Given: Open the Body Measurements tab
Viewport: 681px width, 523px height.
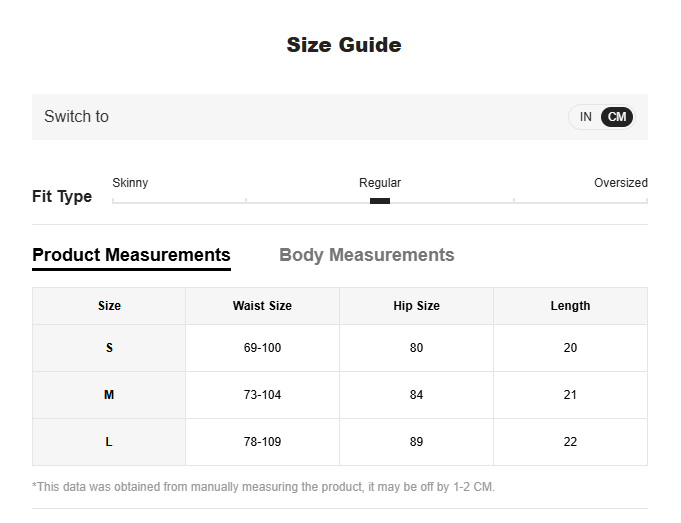Looking at the screenshot, I should coord(366,255).
